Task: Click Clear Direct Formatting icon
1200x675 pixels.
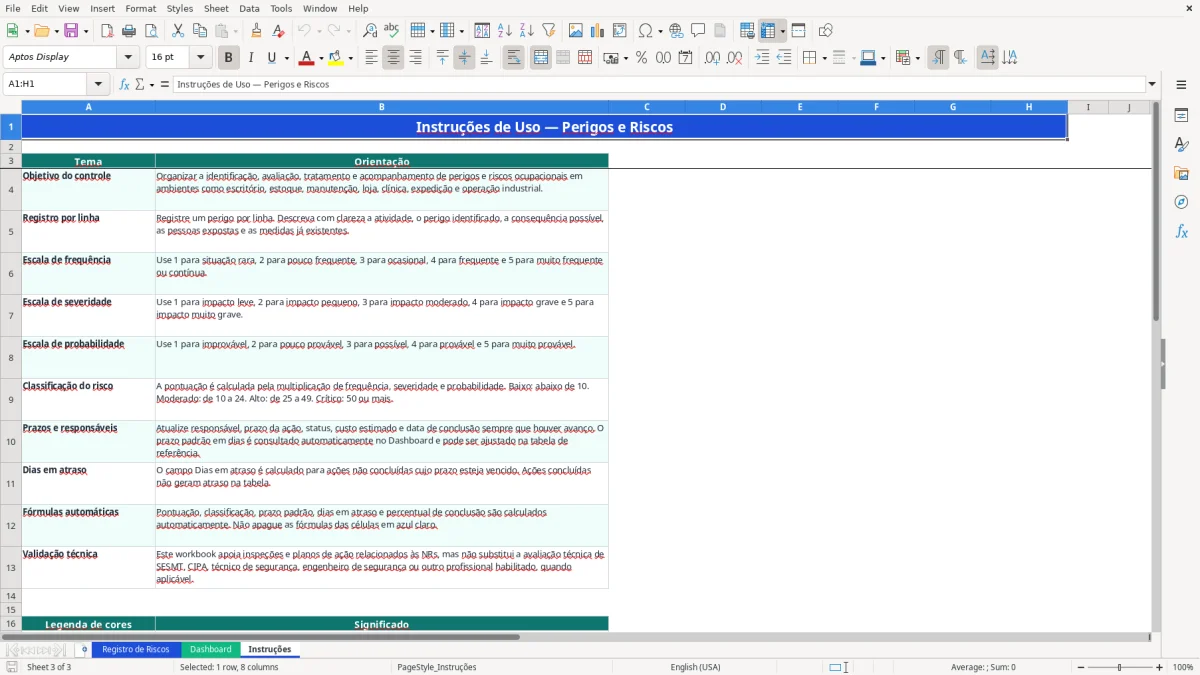Action: (279, 31)
